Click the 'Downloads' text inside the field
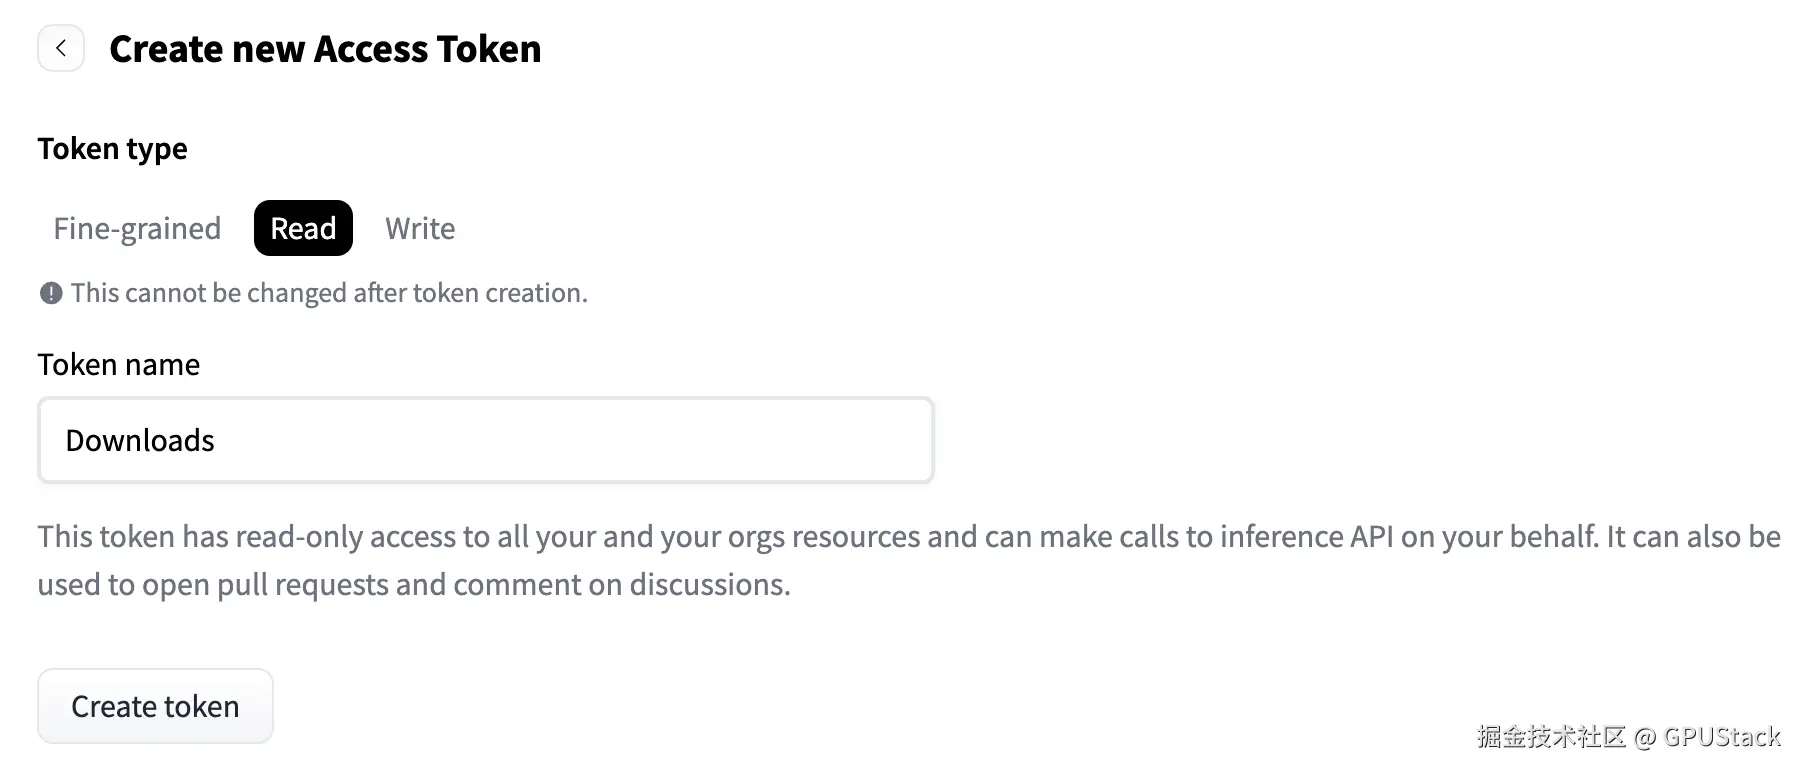This screenshot has width=1802, height=772. tap(140, 441)
